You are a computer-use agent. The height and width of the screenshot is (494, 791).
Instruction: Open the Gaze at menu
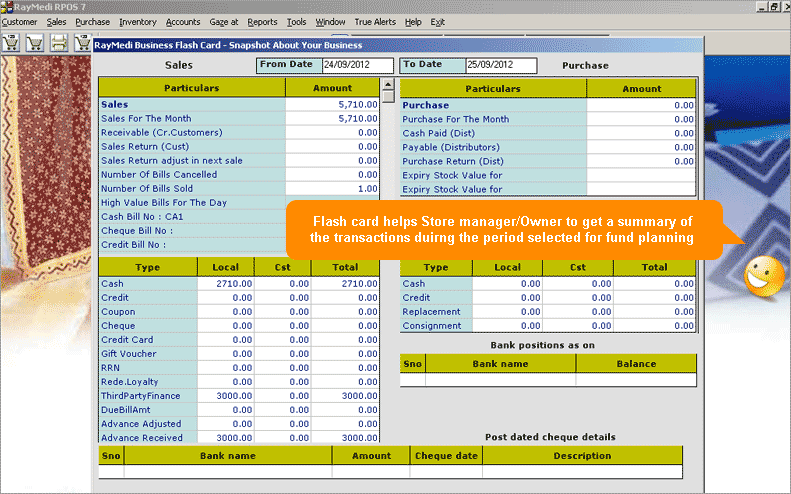223,21
